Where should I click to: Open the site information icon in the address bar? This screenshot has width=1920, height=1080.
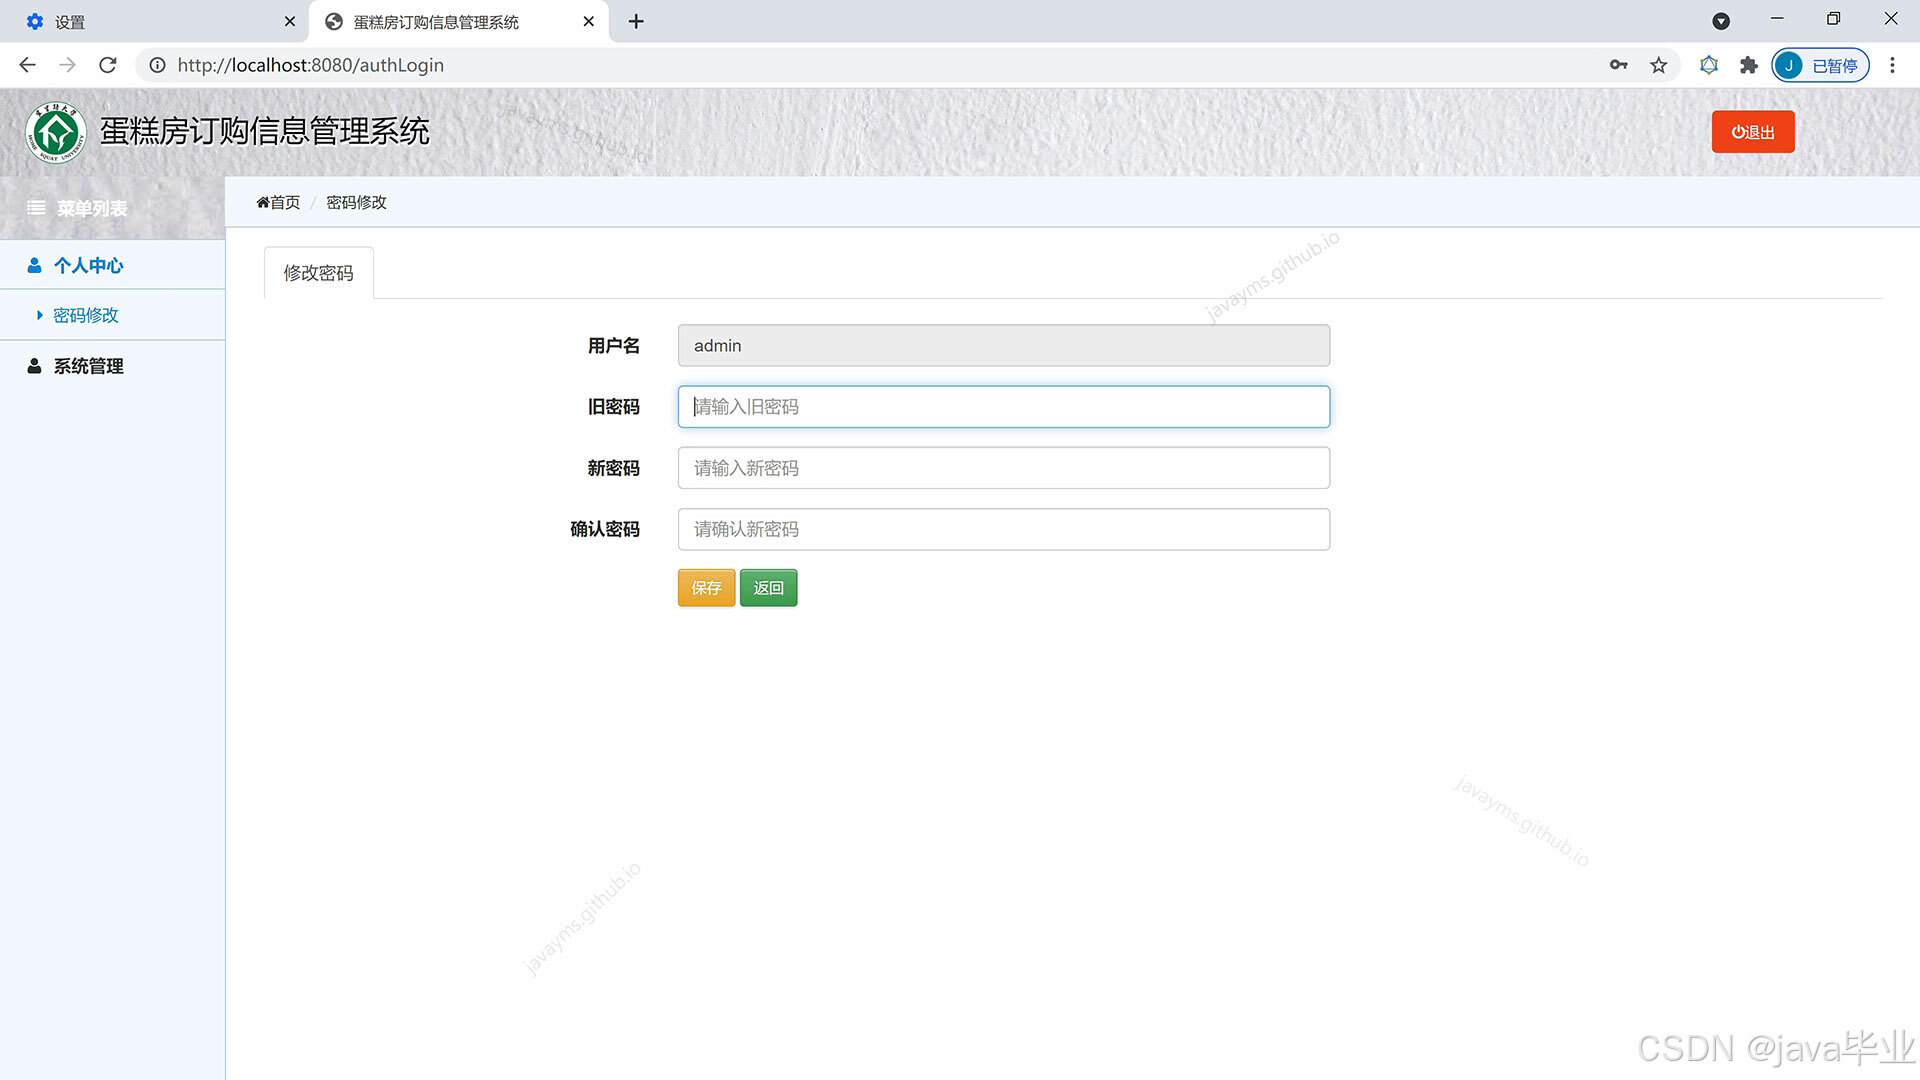click(x=157, y=65)
